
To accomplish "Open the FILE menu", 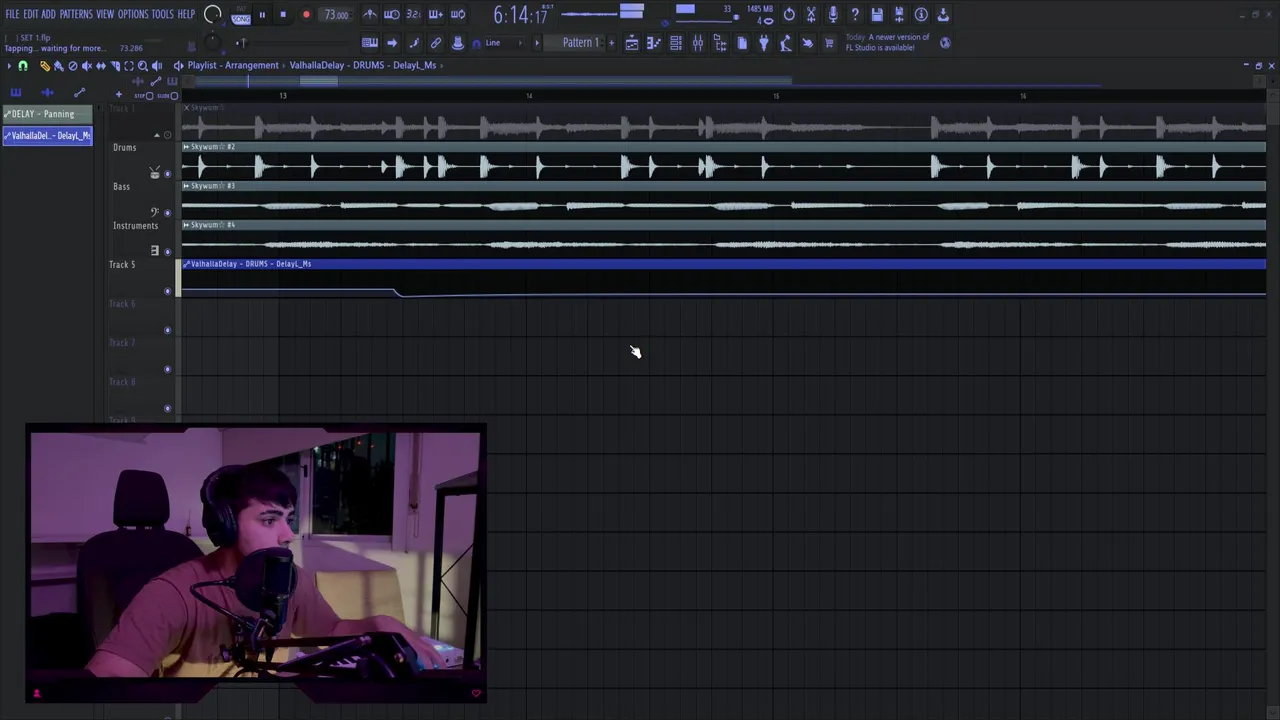I will pos(12,14).
